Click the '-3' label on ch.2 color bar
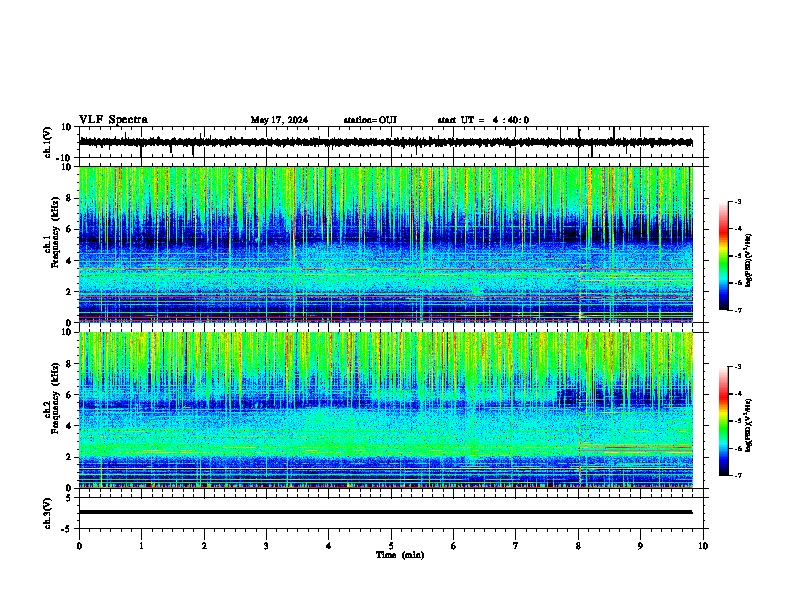 (x=738, y=367)
